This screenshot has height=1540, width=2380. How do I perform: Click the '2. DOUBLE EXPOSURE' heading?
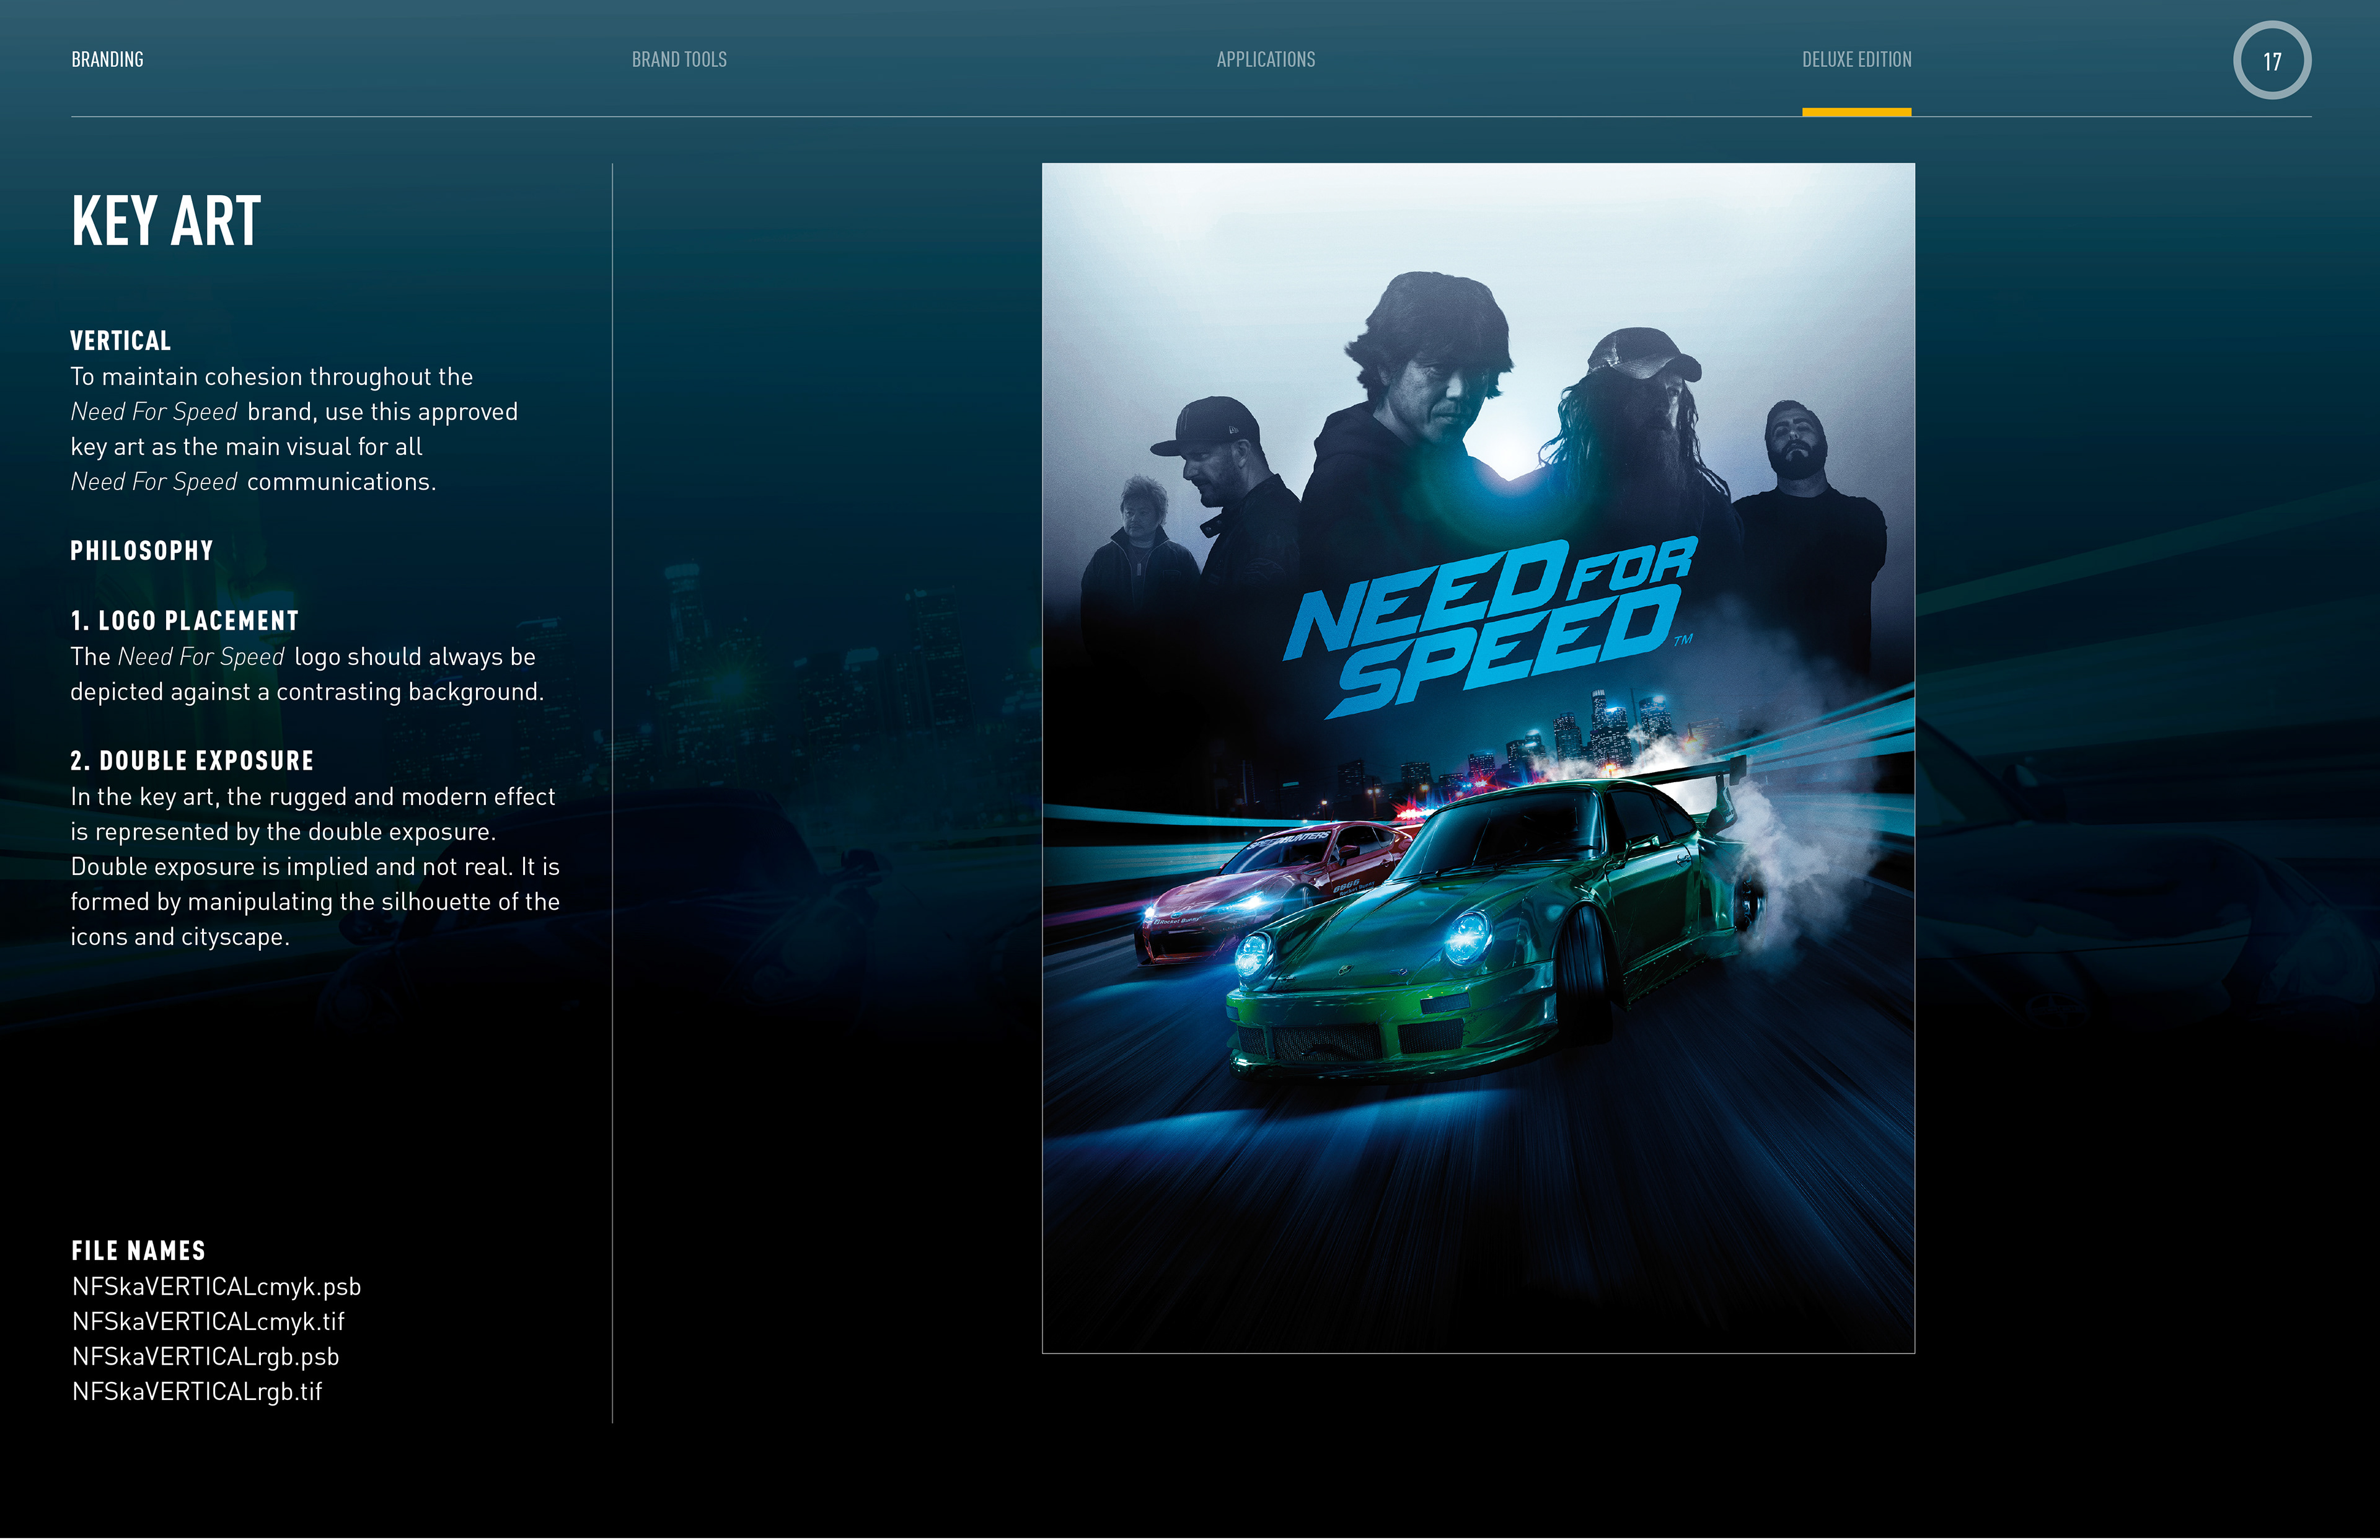coord(192,761)
